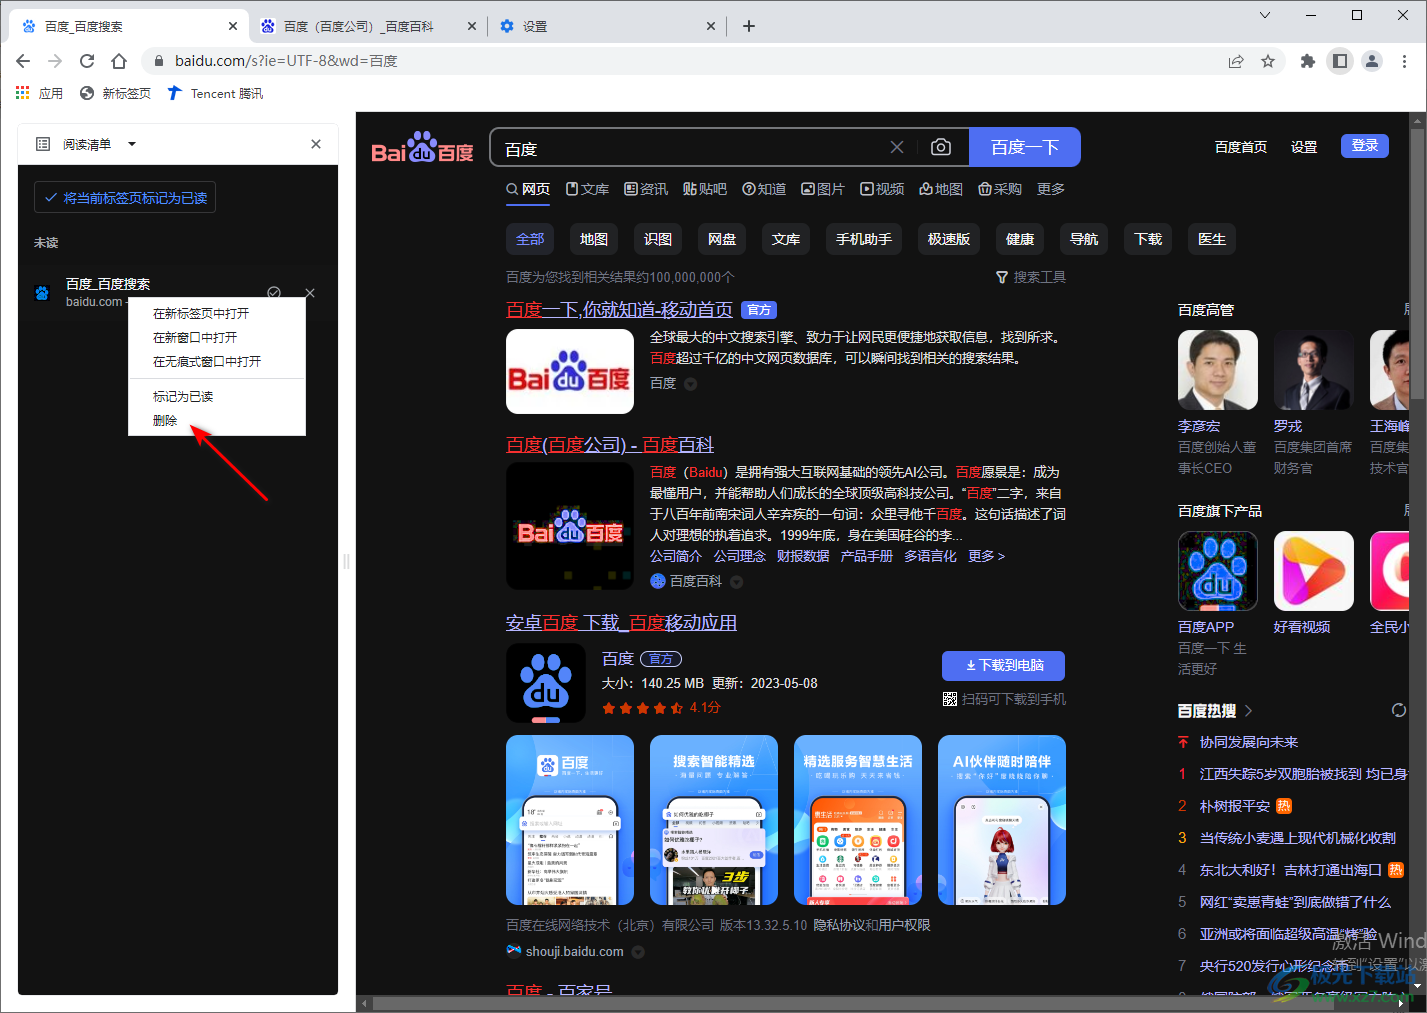Screen dimensions: 1427x1013
Task: Open Chrome's three-dot menu
Action: pyautogui.click(x=1406, y=61)
